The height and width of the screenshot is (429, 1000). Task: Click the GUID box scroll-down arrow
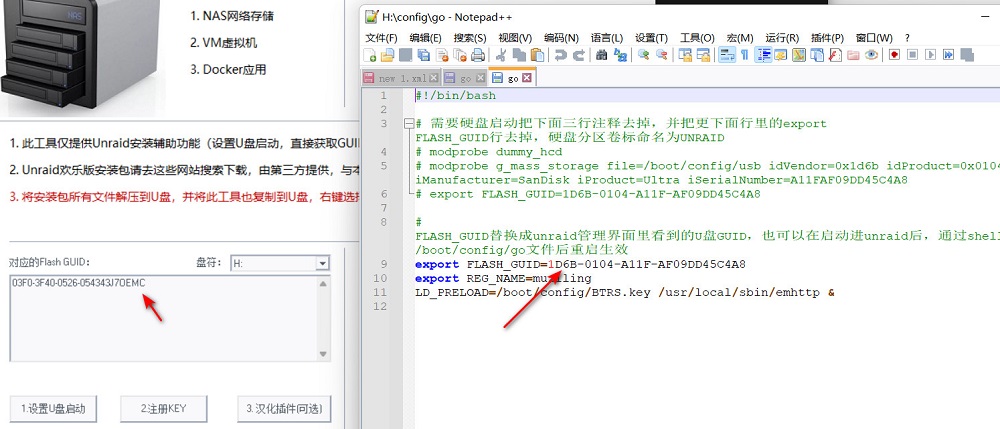pyautogui.click(x=323, y=354)
